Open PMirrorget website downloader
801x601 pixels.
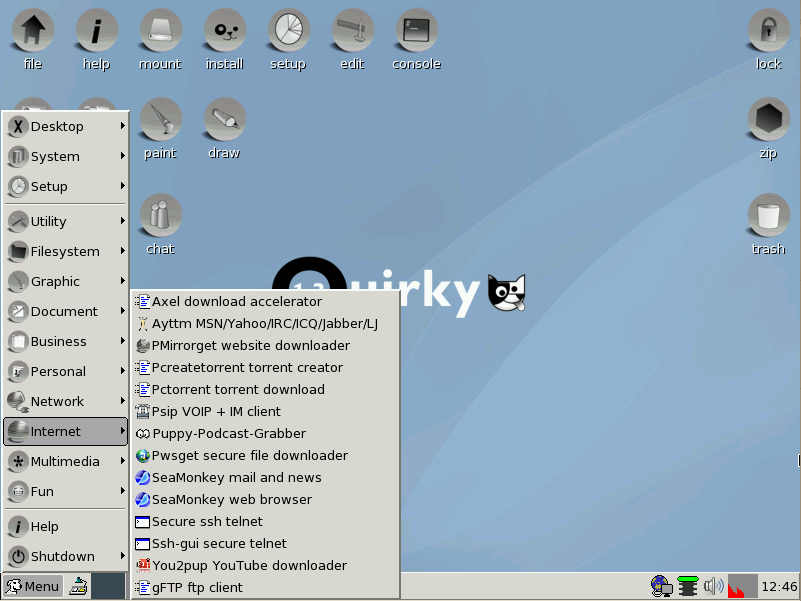click(x=265, y=345)
